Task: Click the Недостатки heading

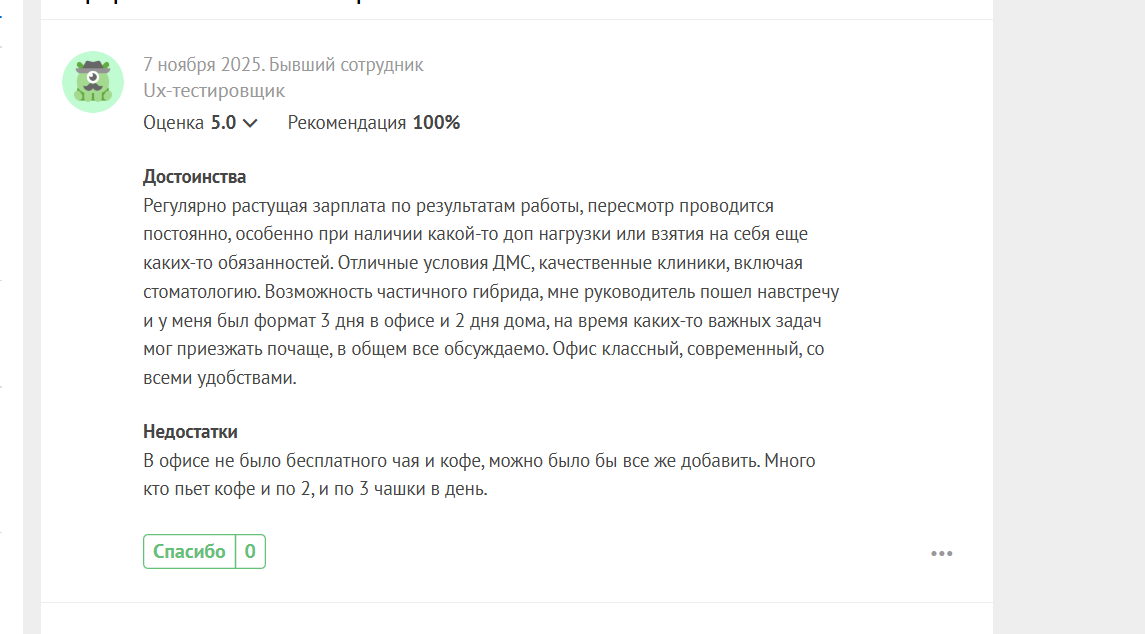Action: point(190,432)
